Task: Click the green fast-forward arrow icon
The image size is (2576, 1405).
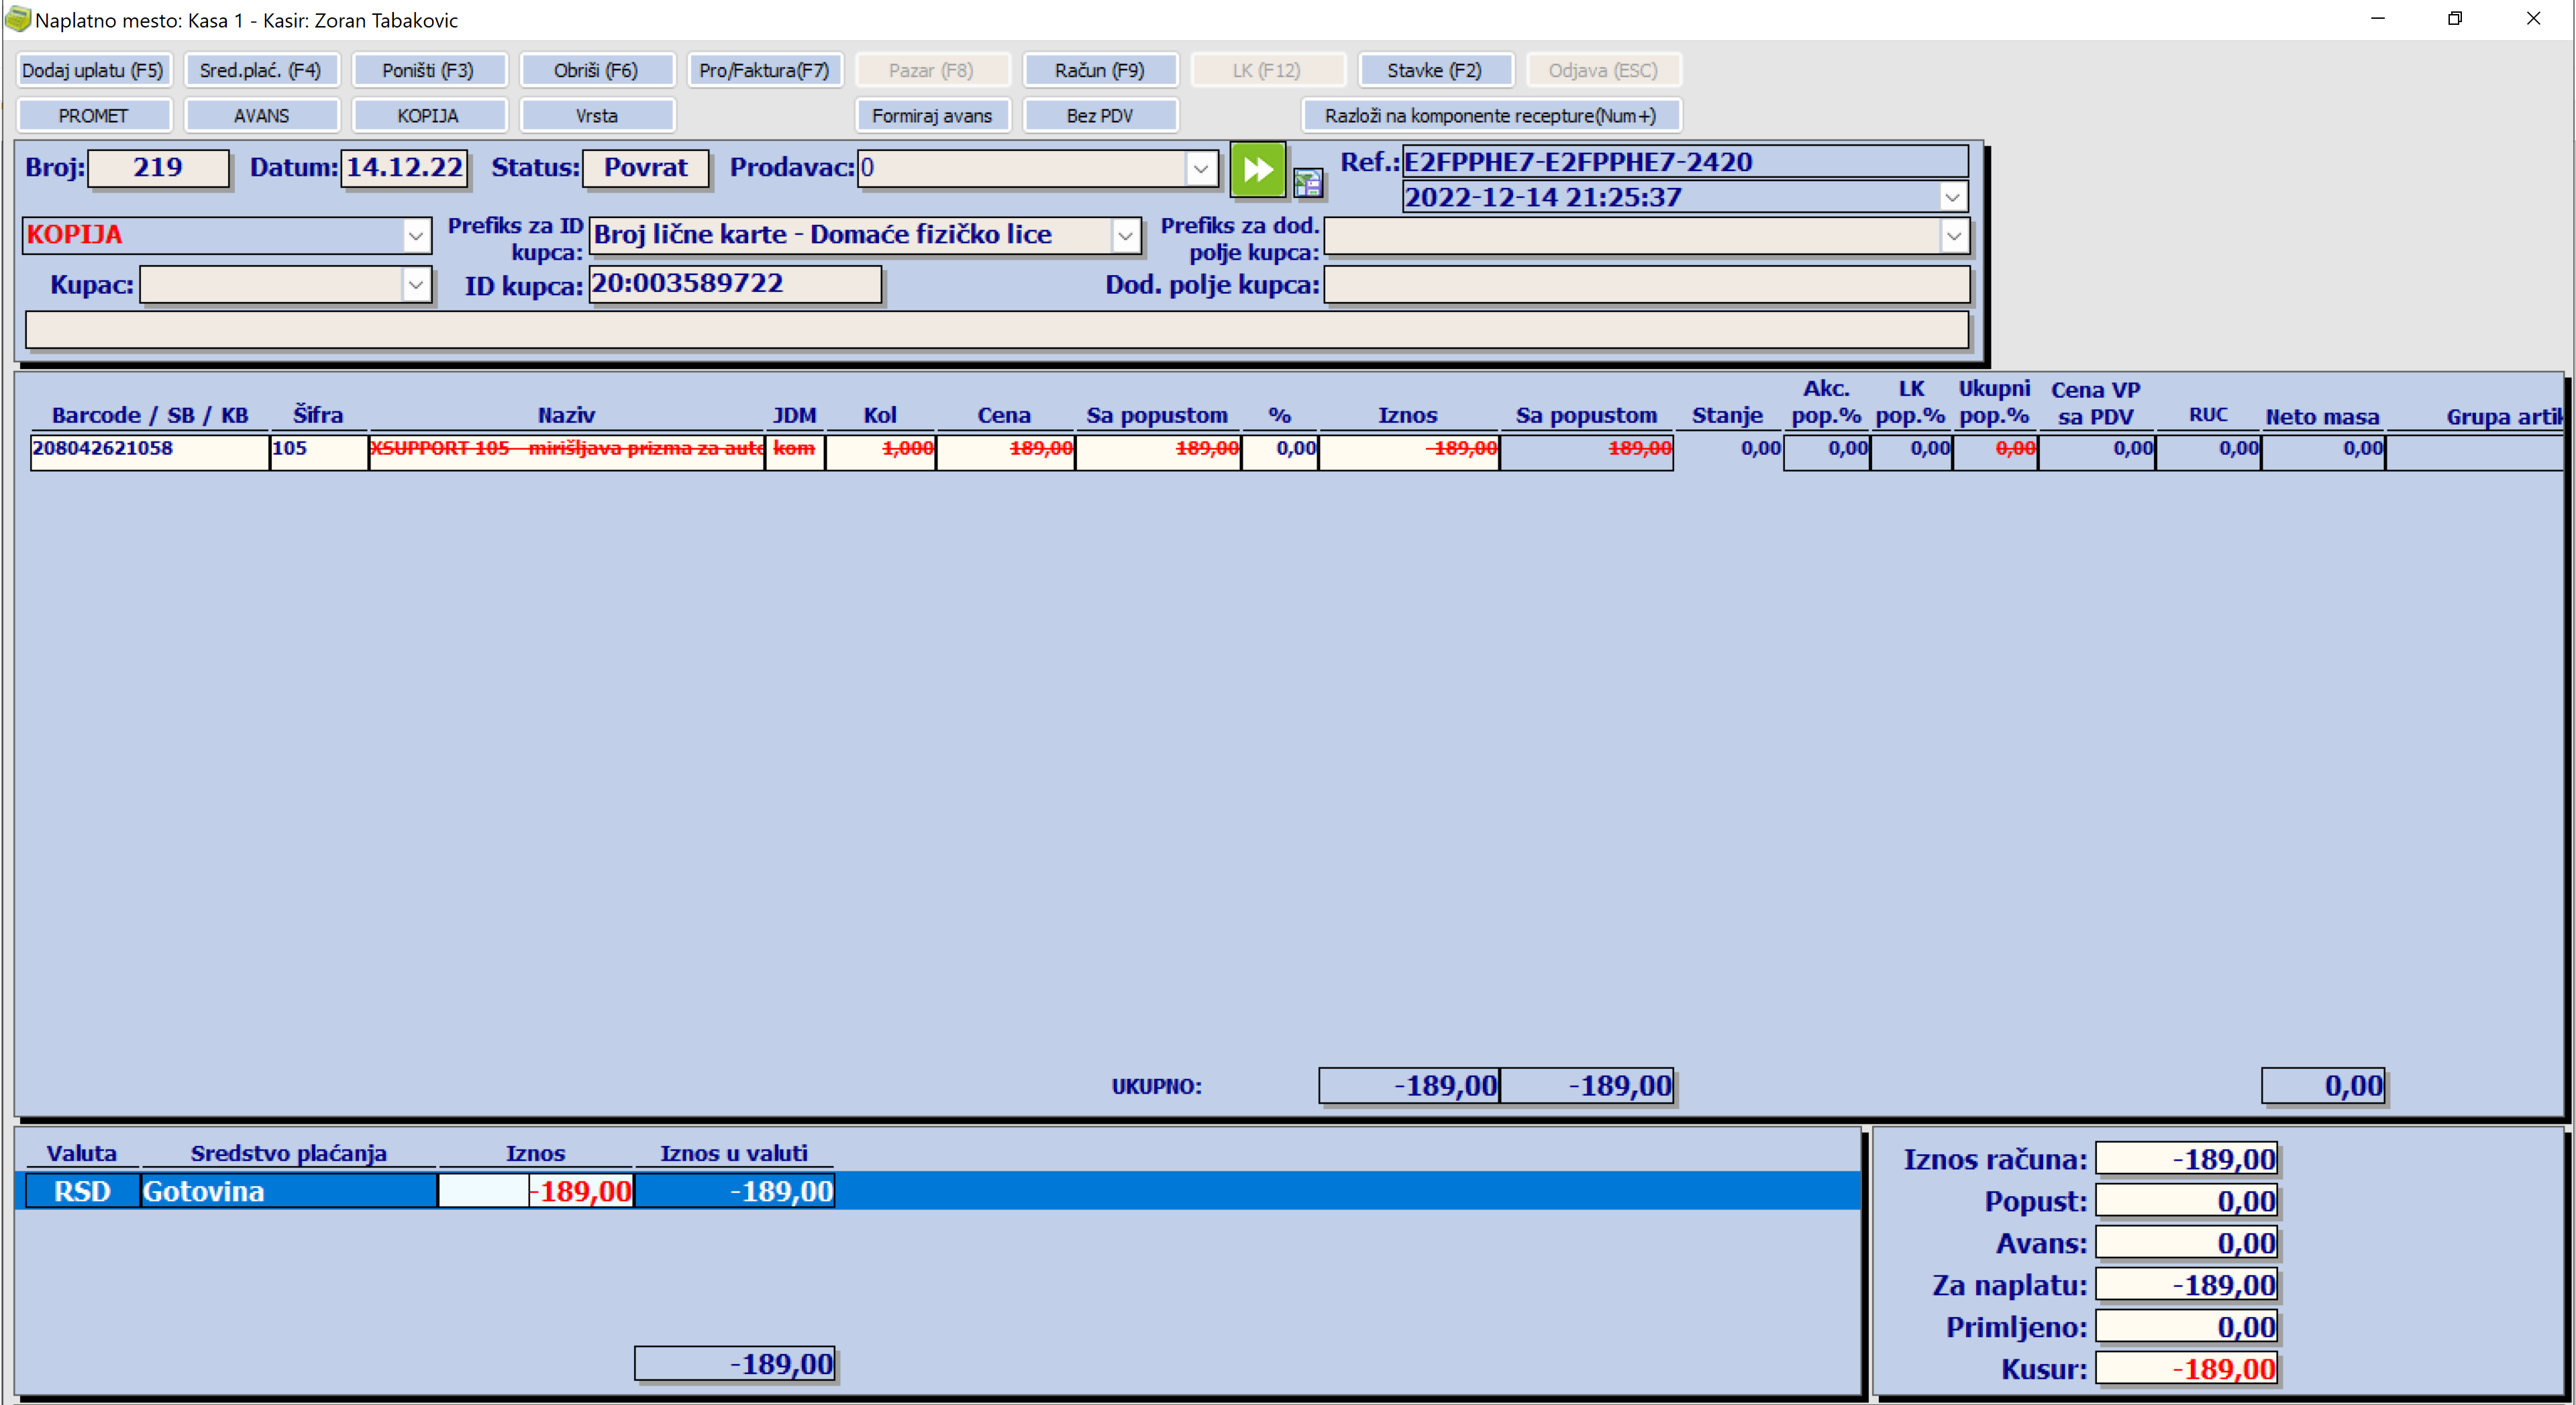Action: (x=1257, y=169)
